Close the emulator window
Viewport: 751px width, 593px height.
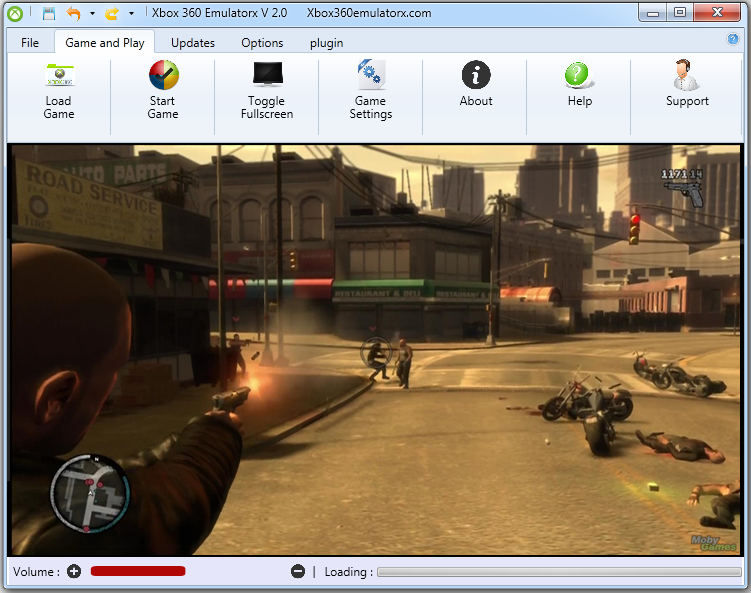pyautogui.click(x=717, y=13)
